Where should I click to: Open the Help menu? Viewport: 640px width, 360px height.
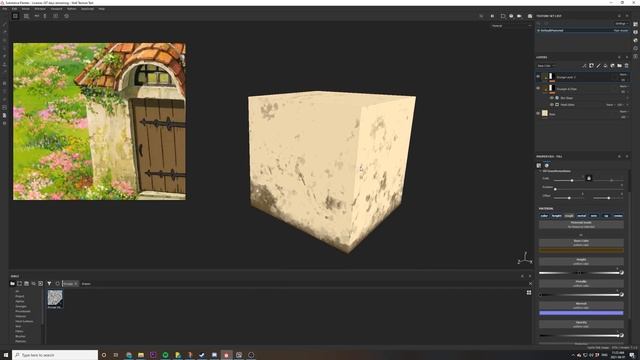(x=102, y=9)
